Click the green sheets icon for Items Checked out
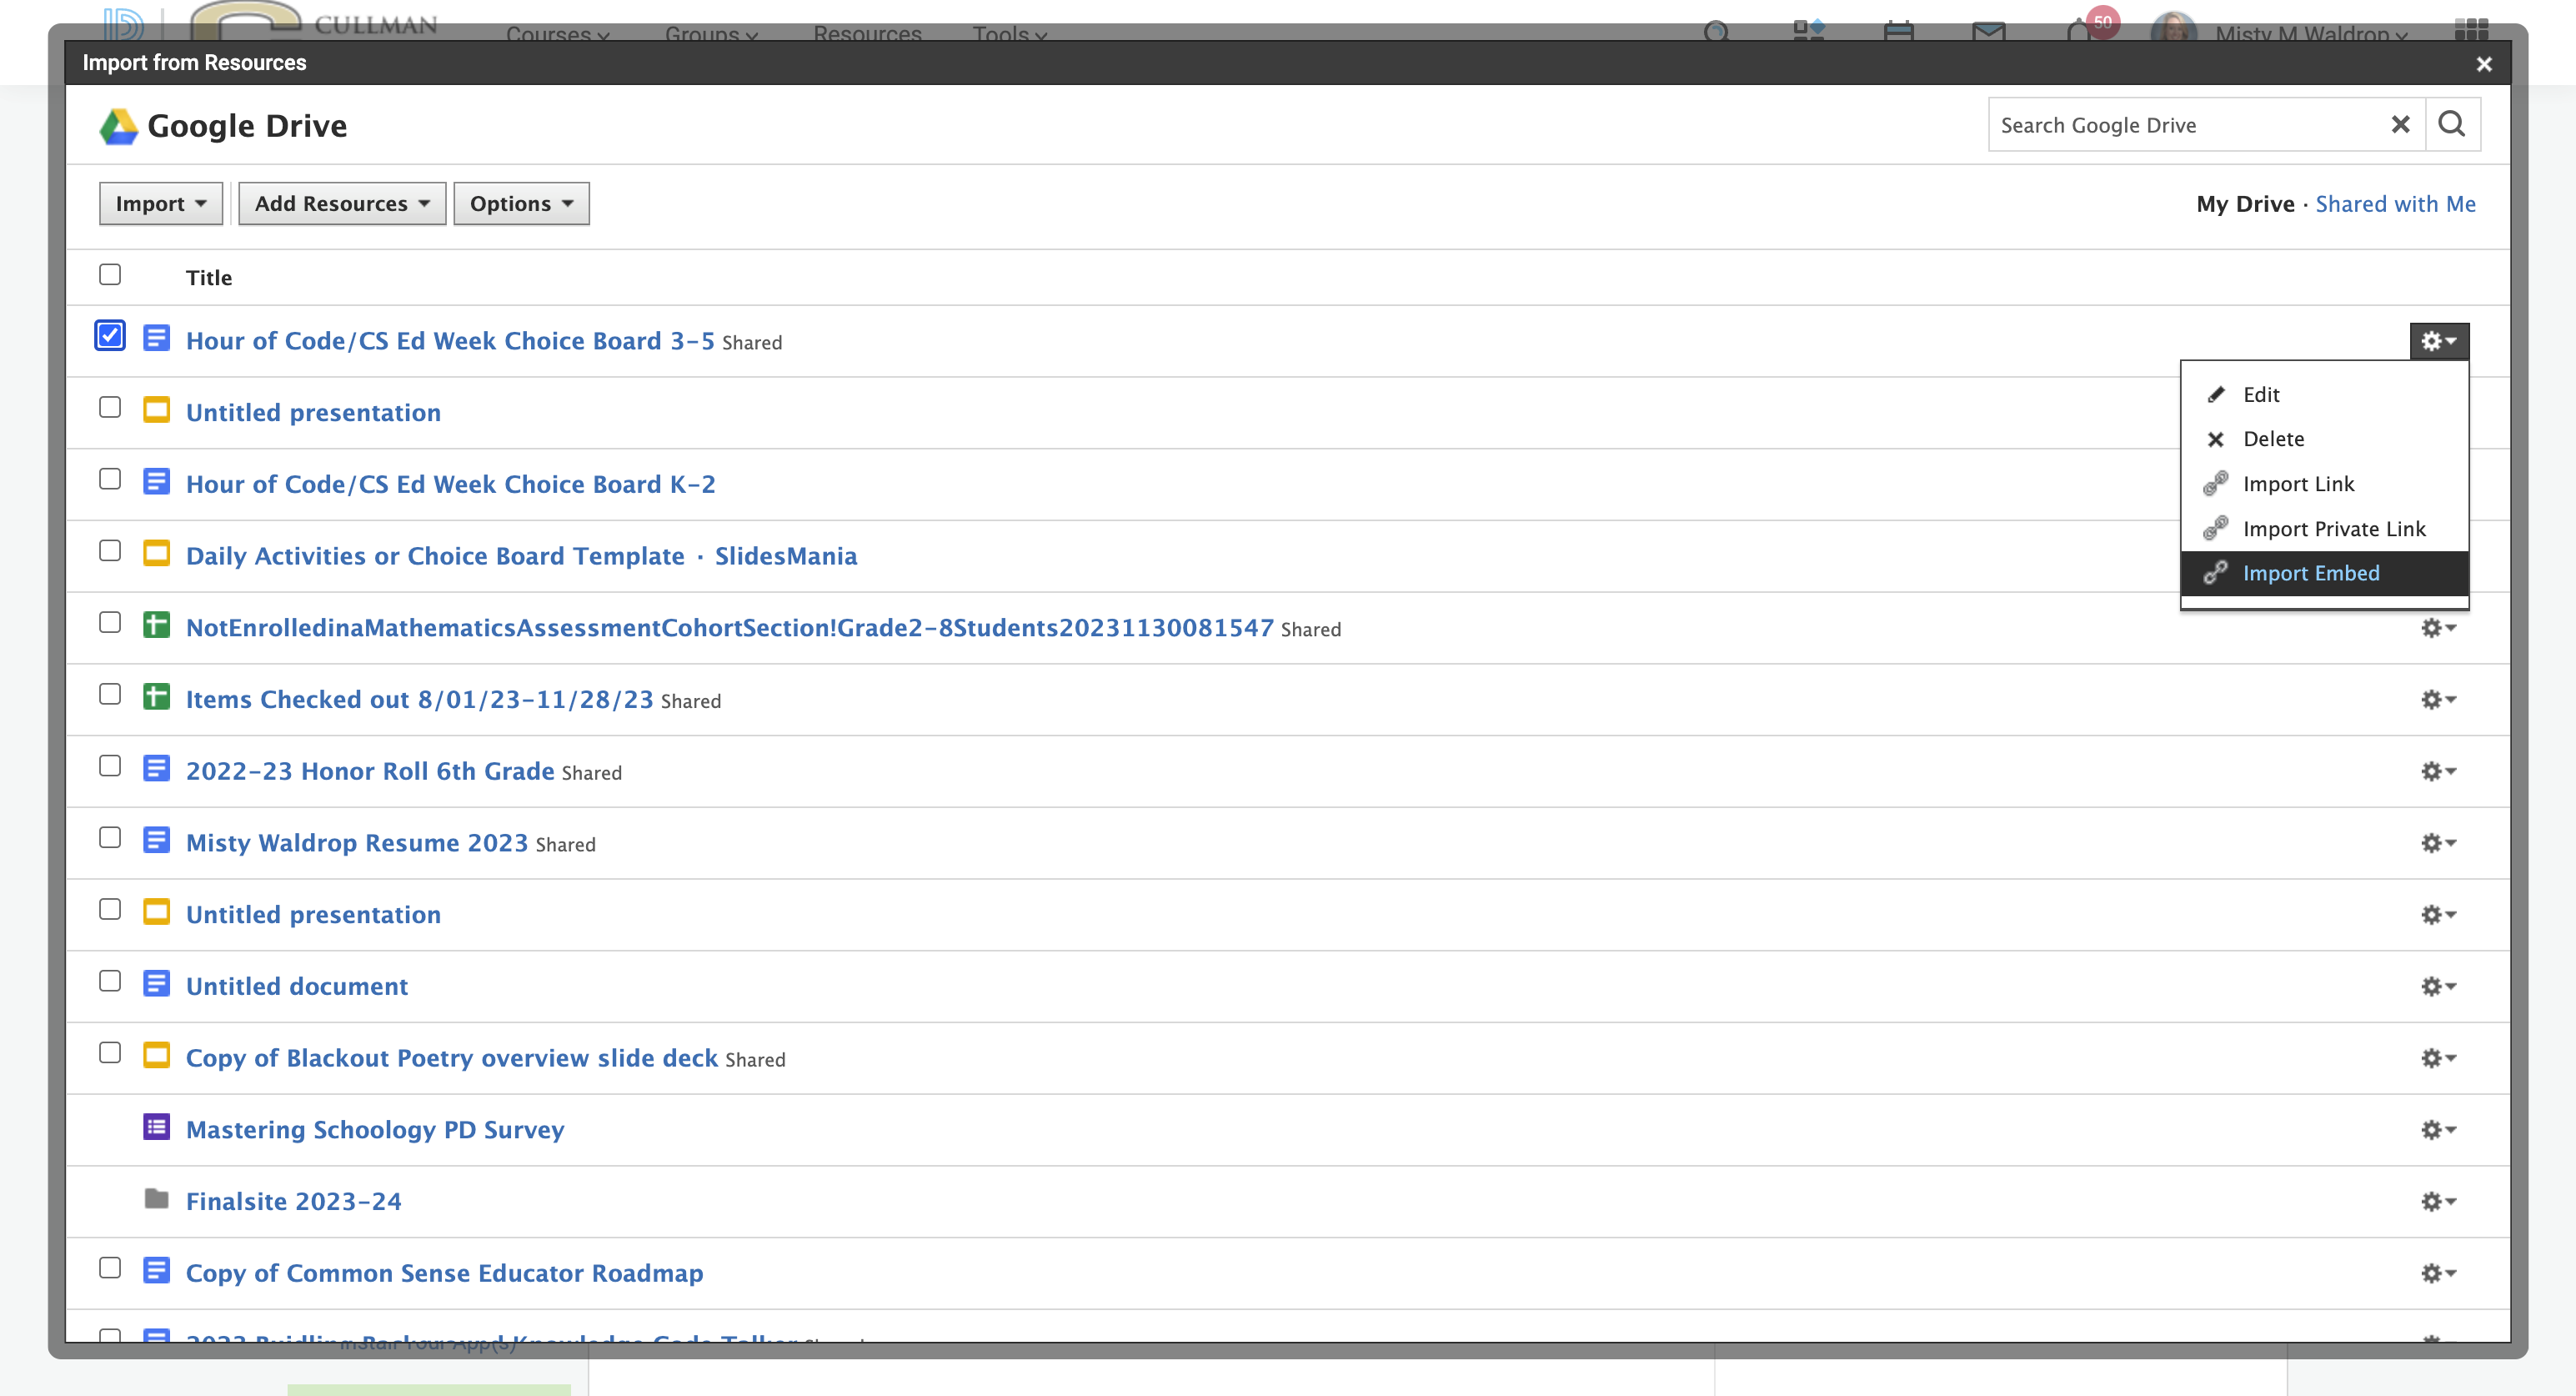The image size is (2576, 1396). coord(156,696)
